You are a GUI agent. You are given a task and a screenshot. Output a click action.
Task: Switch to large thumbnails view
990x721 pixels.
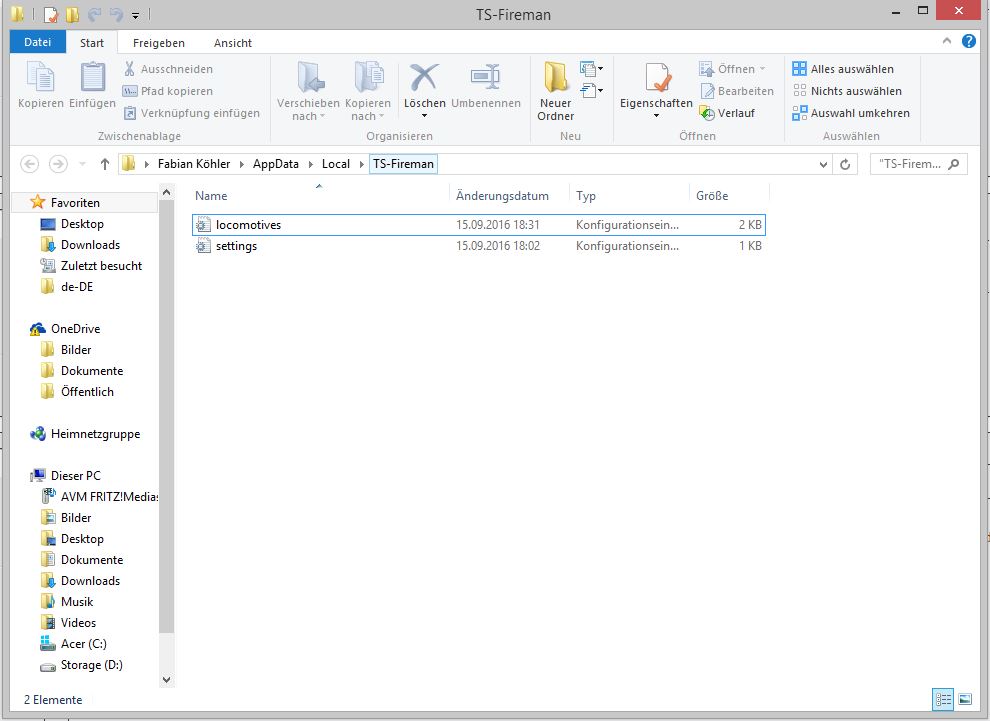[965, 699]
